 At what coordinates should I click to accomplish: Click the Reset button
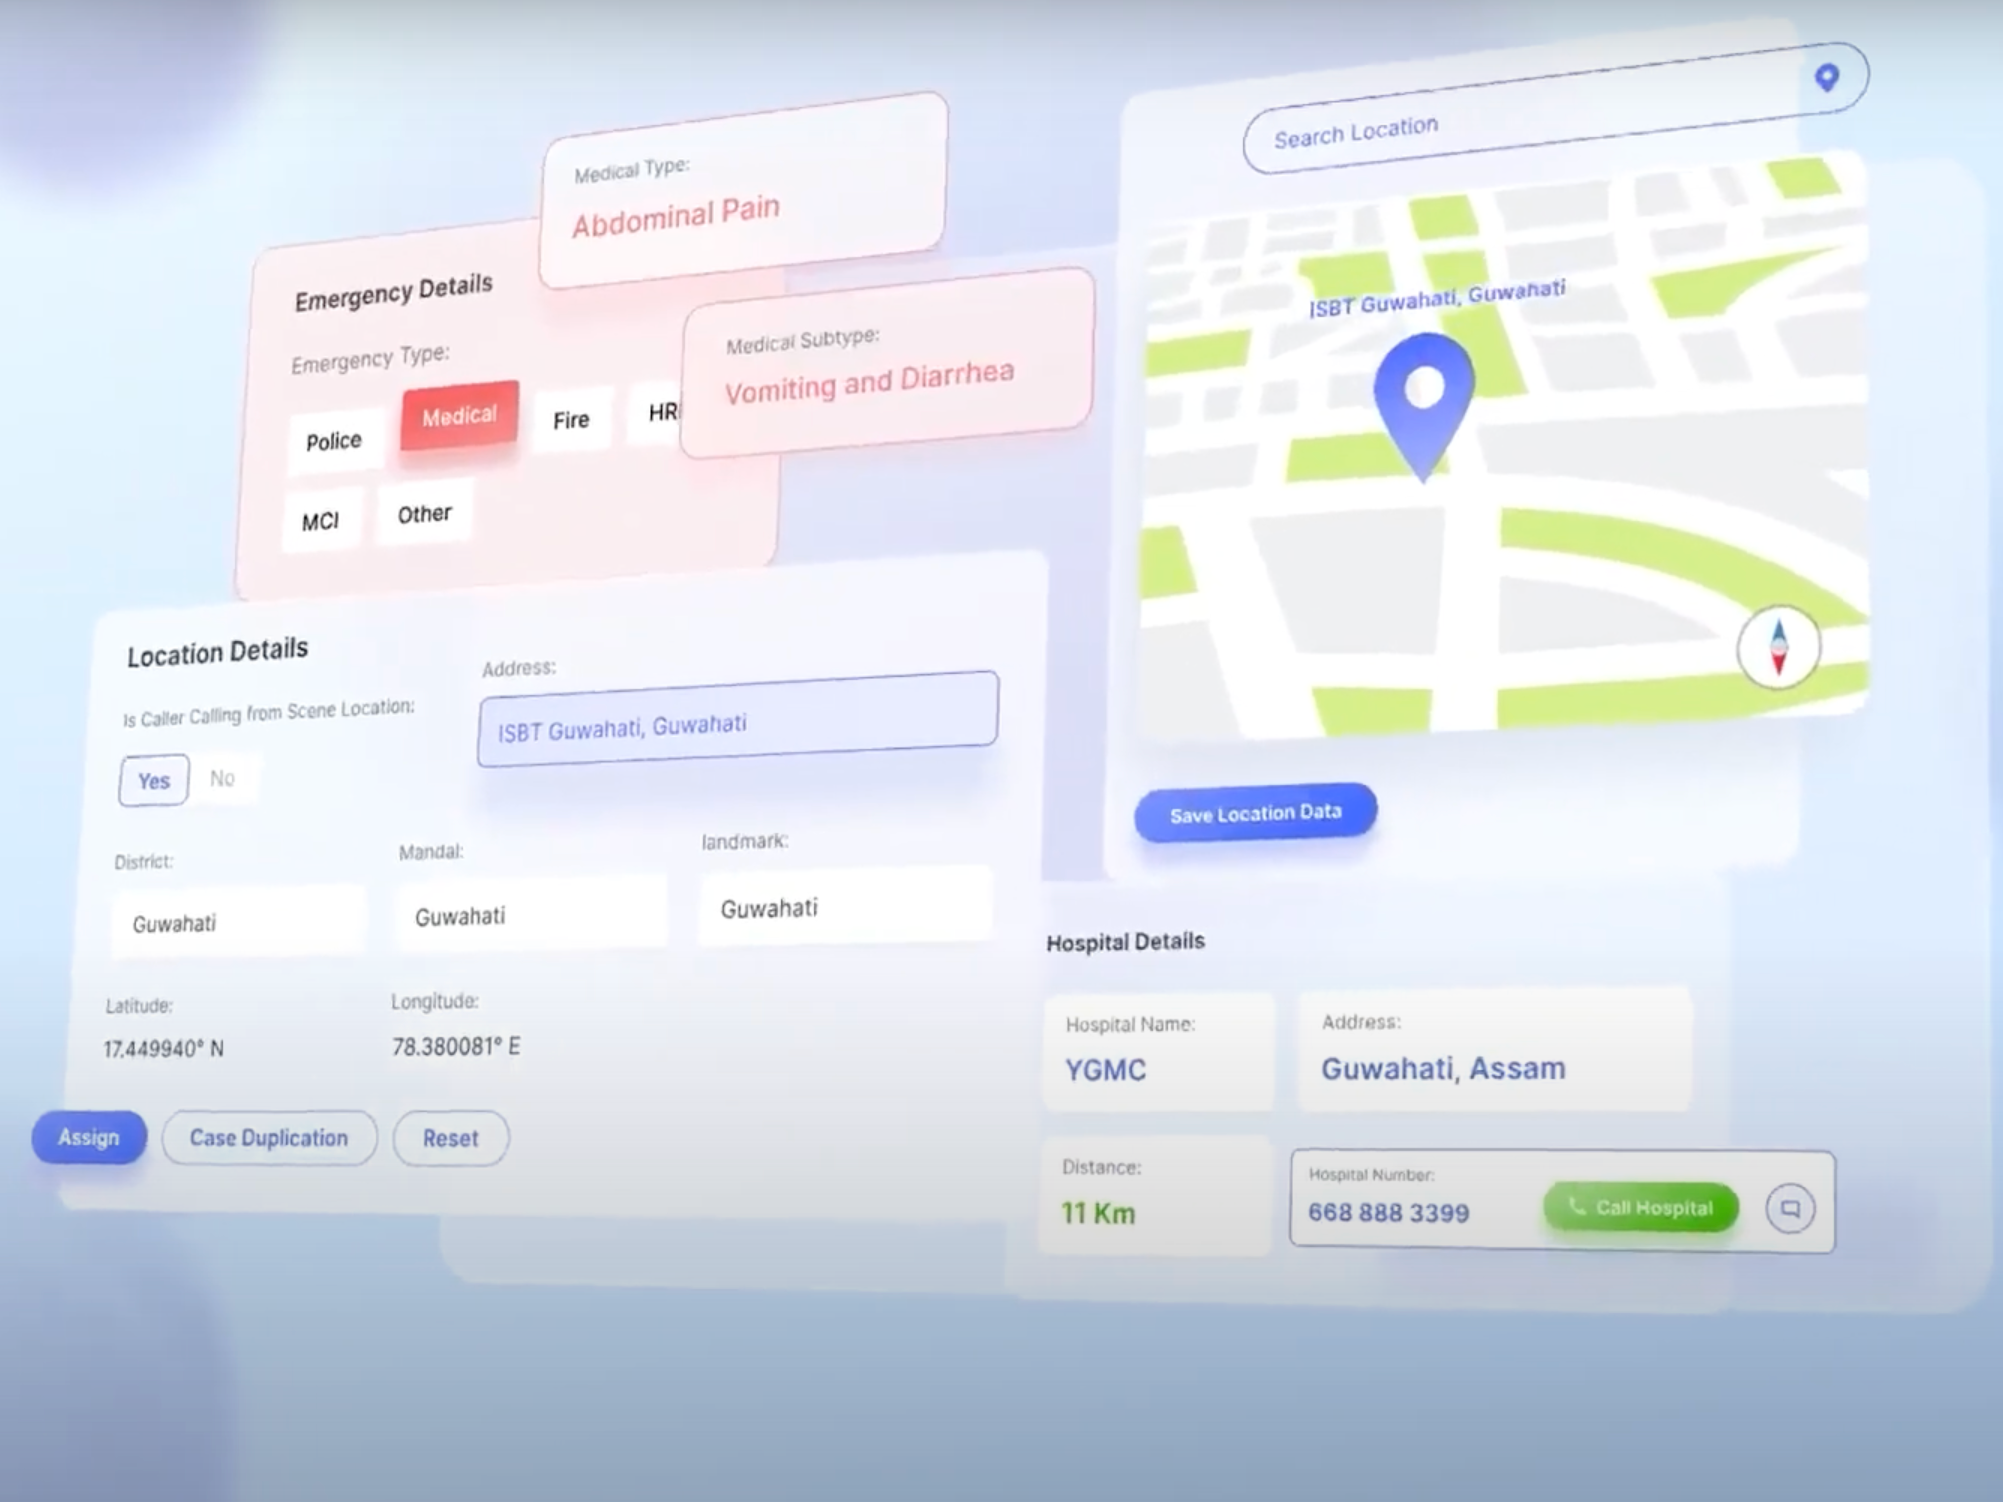click(451, 1138)
